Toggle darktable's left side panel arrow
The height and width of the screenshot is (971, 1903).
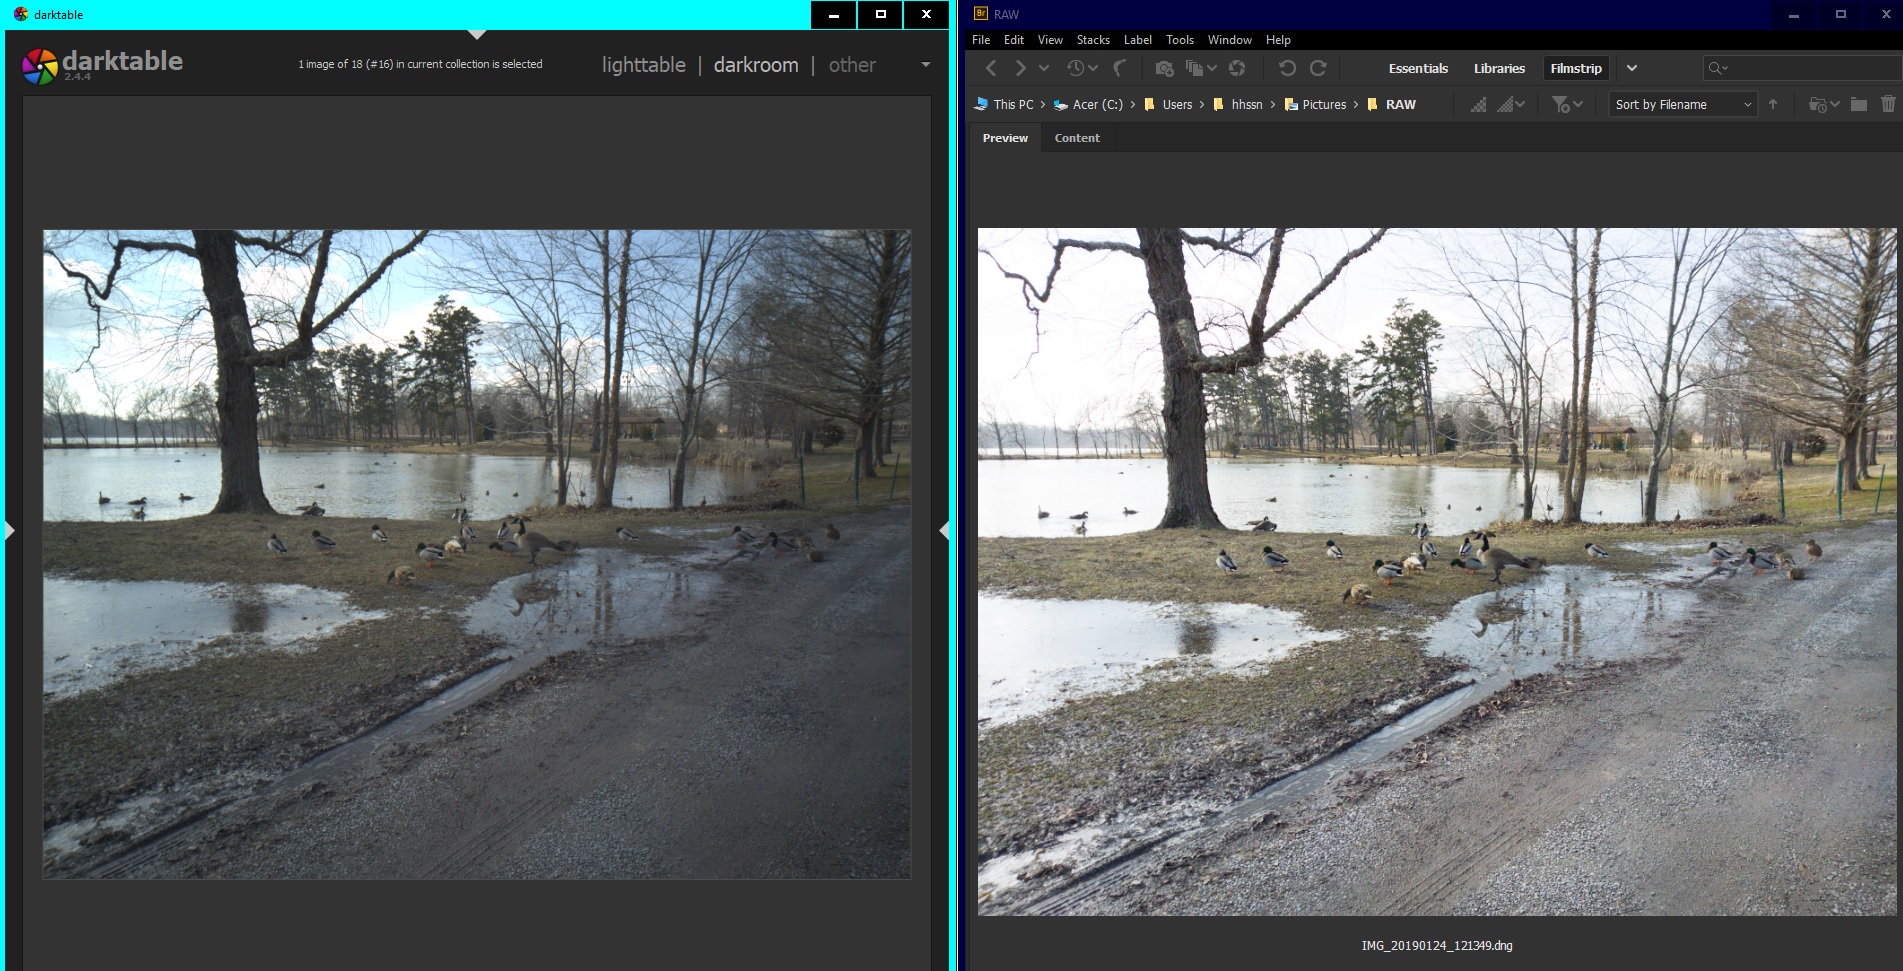10,530
